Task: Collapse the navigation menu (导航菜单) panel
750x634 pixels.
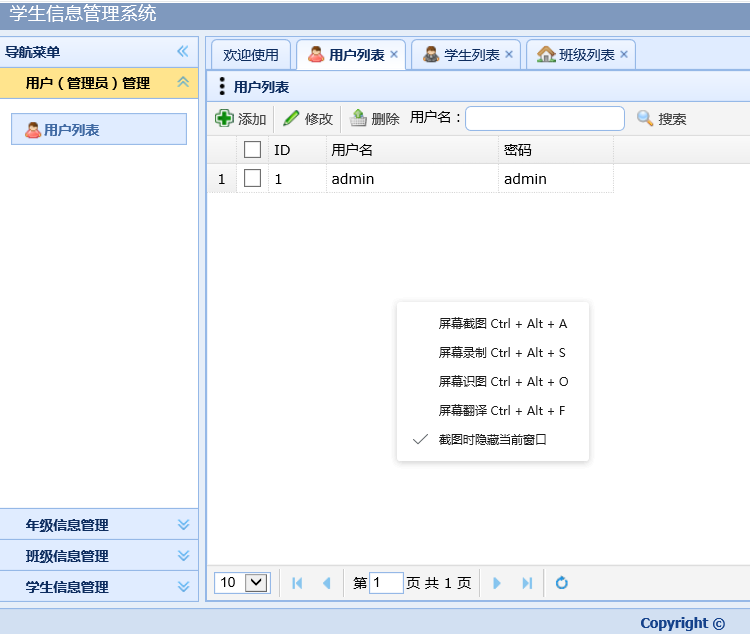Action: [183, 52]
